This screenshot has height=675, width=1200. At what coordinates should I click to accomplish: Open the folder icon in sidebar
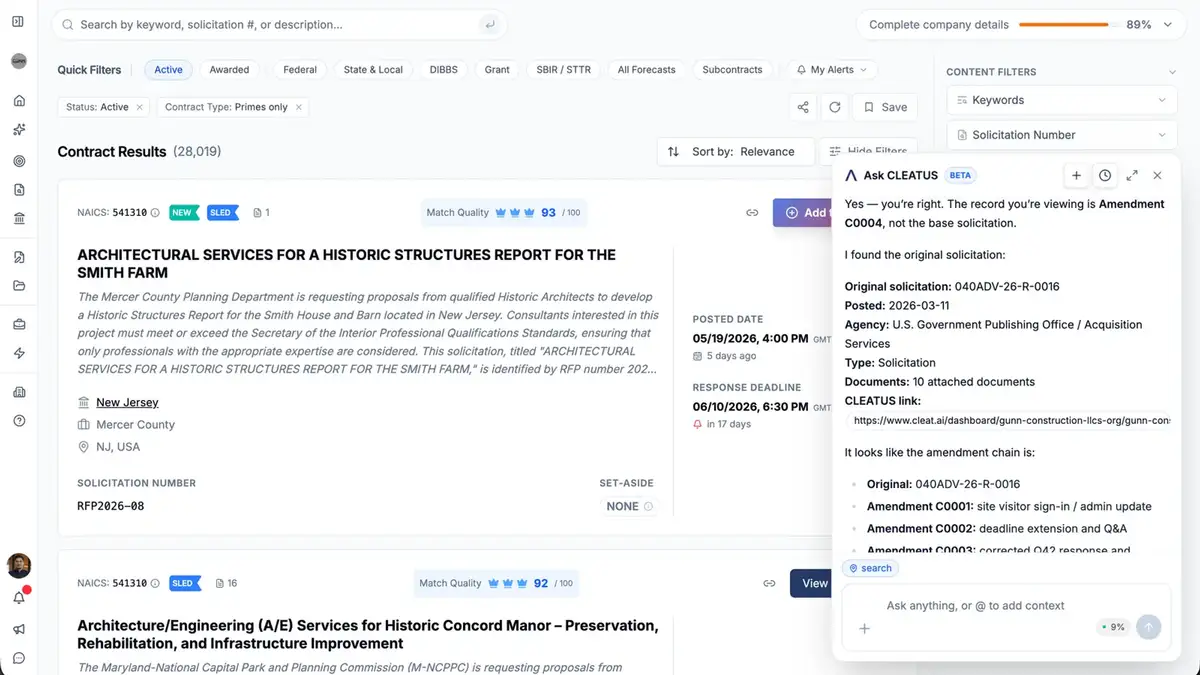coord(19,286)
